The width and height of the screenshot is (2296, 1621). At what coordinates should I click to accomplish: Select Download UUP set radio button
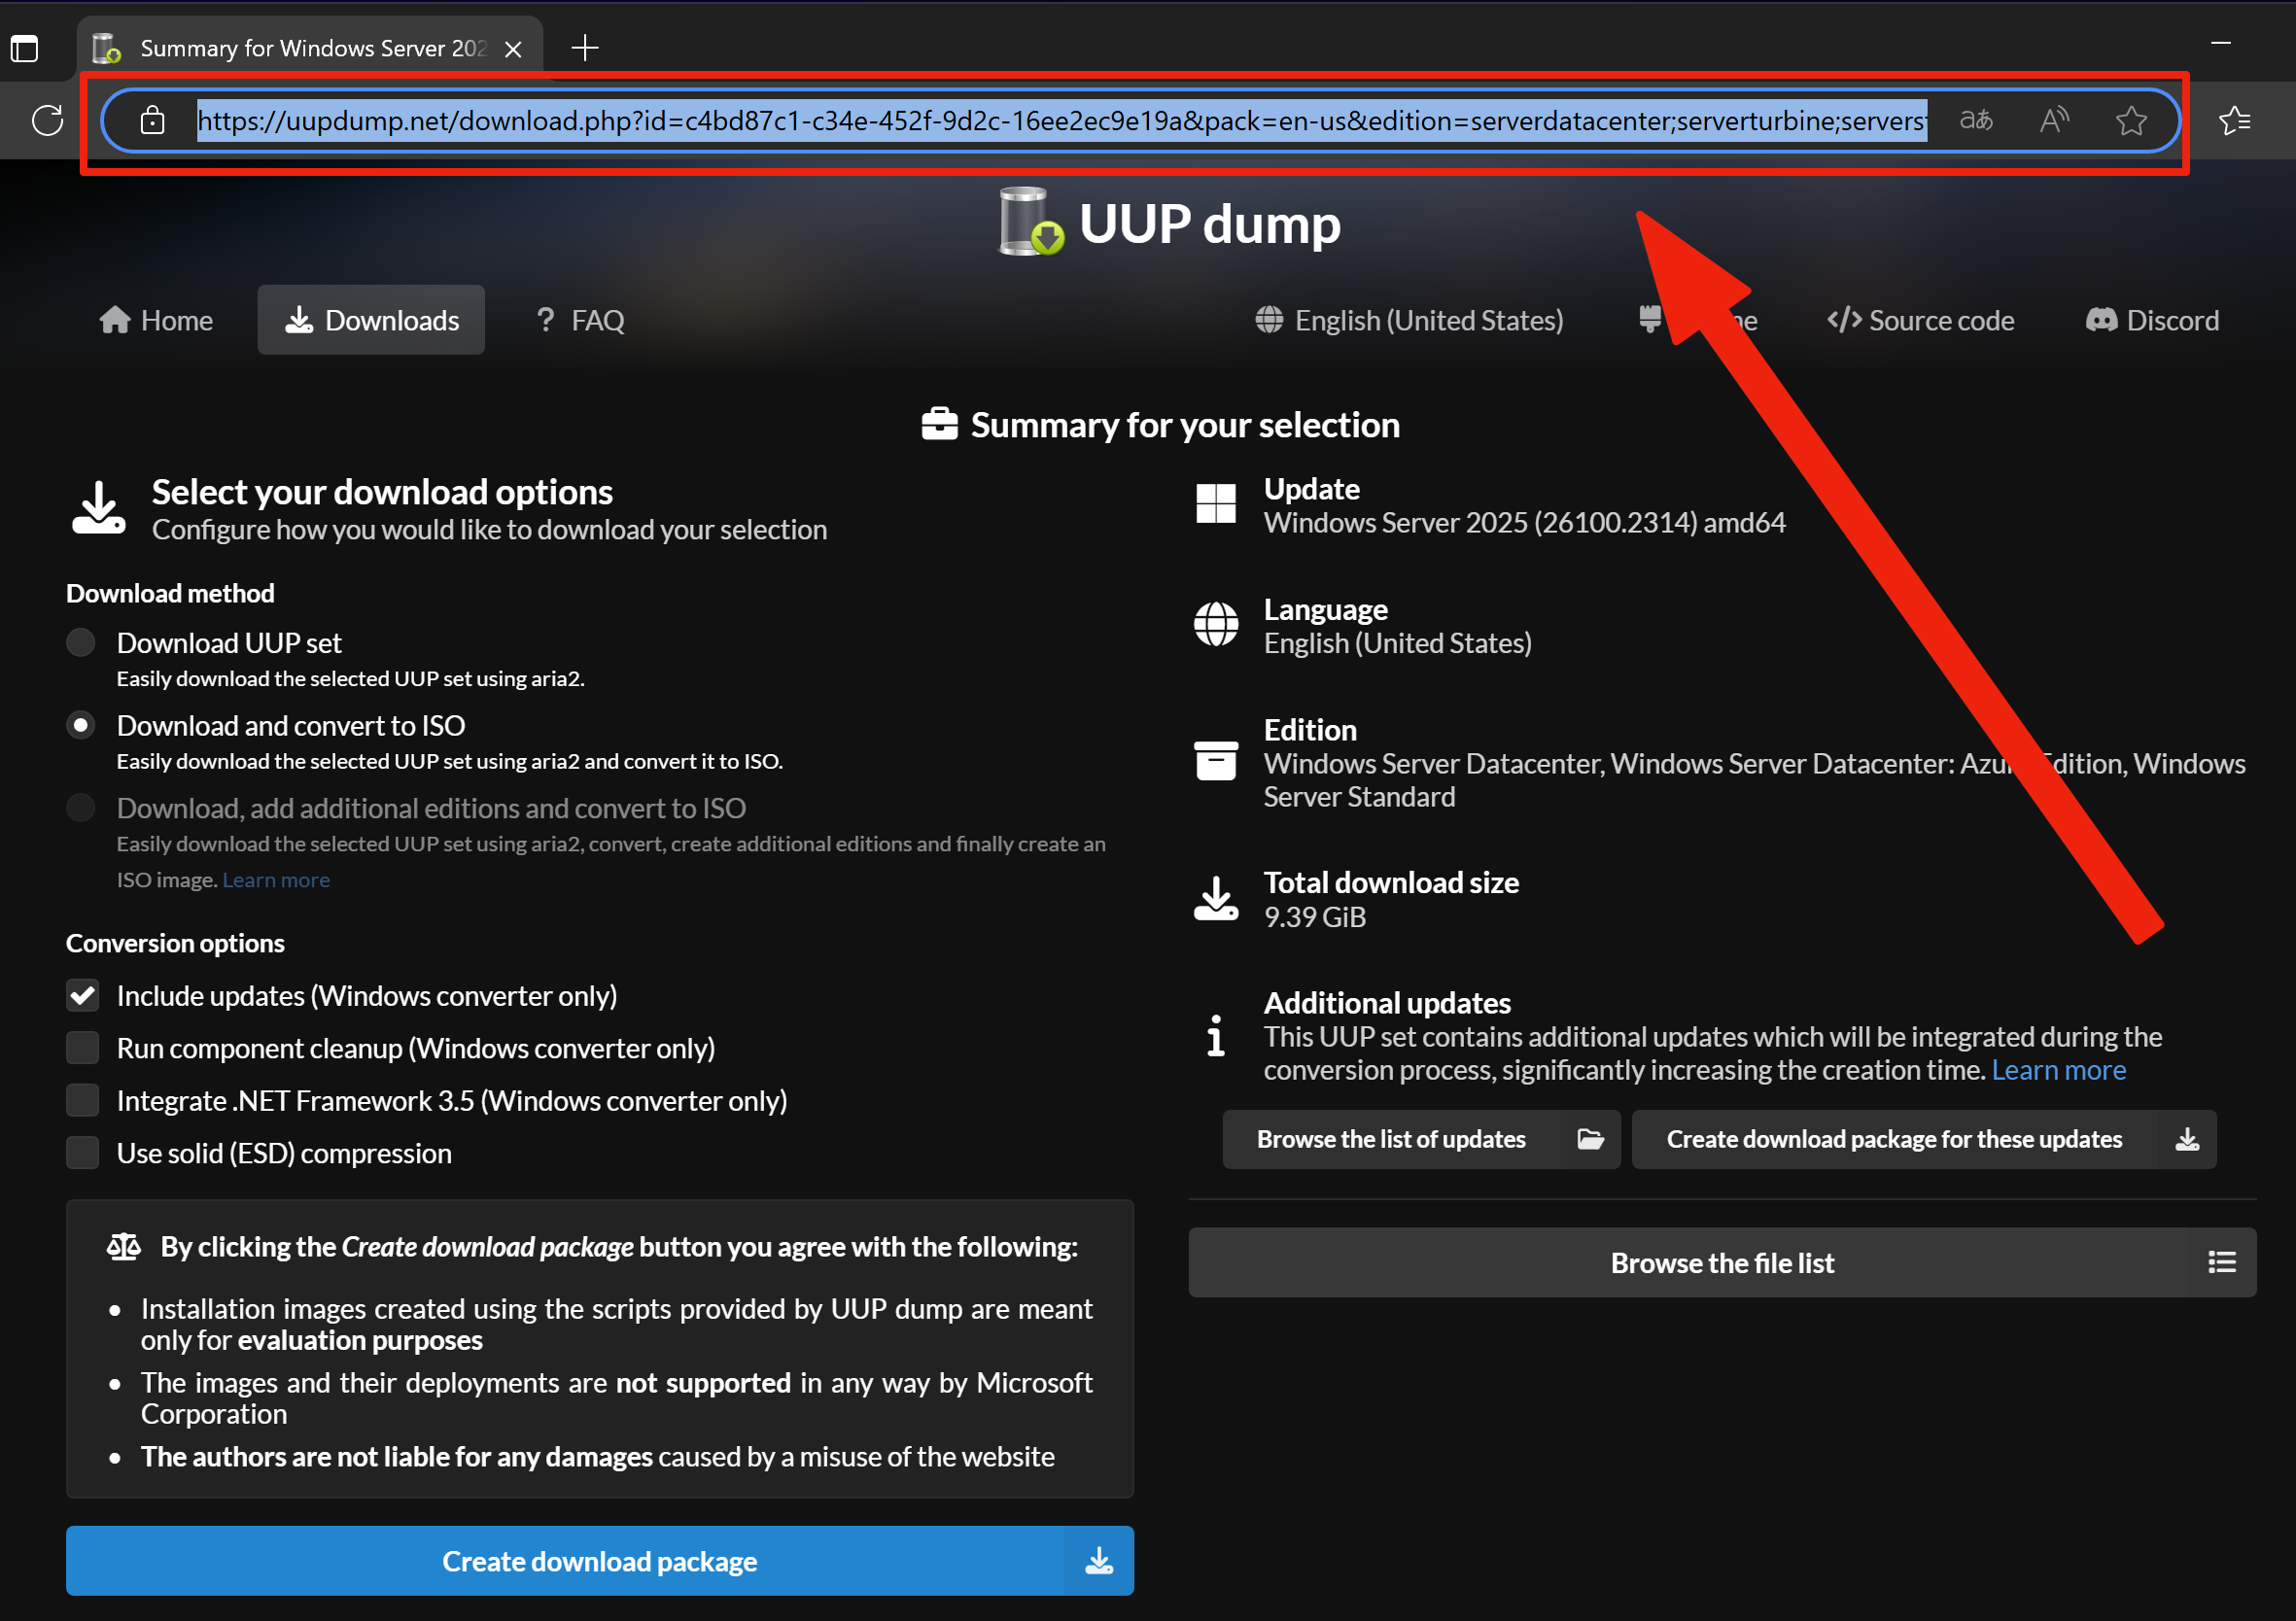tap(81, 642)
